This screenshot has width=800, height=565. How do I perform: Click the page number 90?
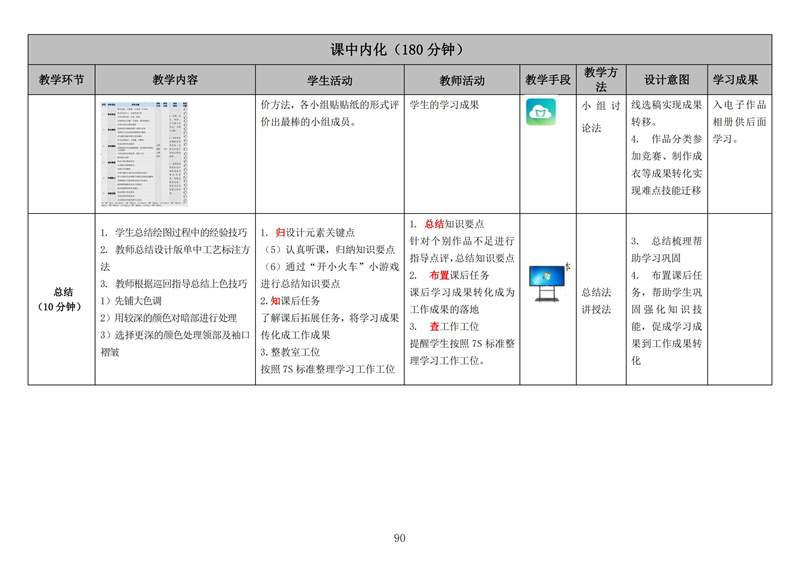pyautogui.click(x=399, y=538)
